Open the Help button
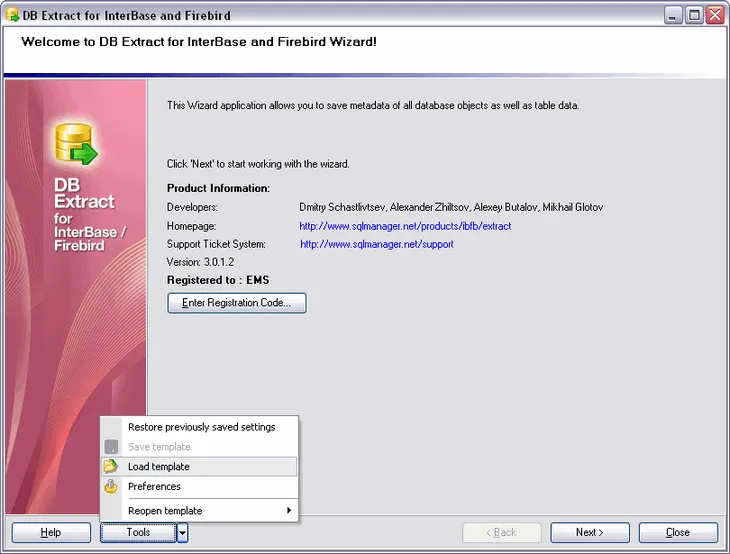The height and width of the screenshot is (554, 730). tap(51, 532)
